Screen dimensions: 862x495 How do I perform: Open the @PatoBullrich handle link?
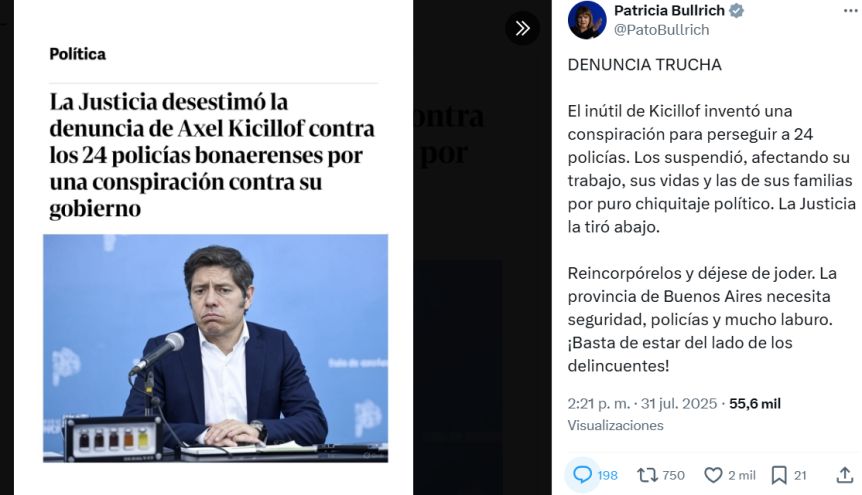pyautogui.click(x=661, y=30)
